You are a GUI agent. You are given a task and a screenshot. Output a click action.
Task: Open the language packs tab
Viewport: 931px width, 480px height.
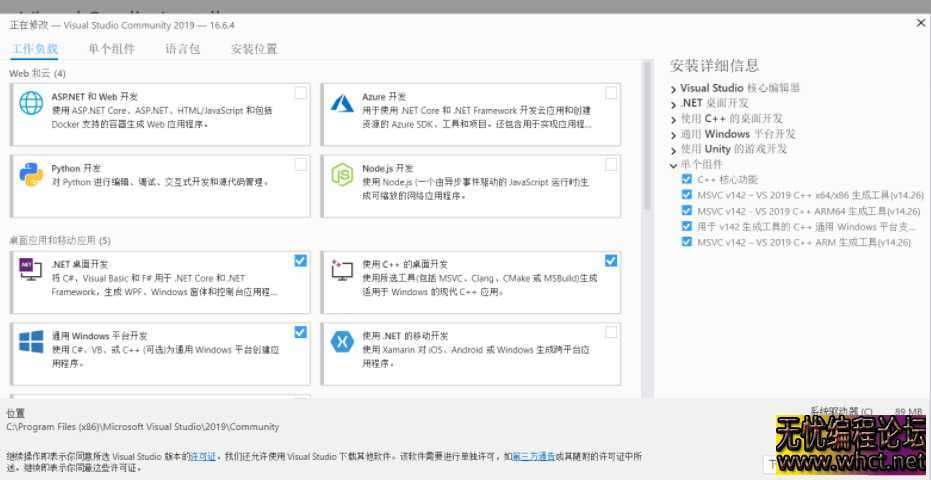pos(183,49)
